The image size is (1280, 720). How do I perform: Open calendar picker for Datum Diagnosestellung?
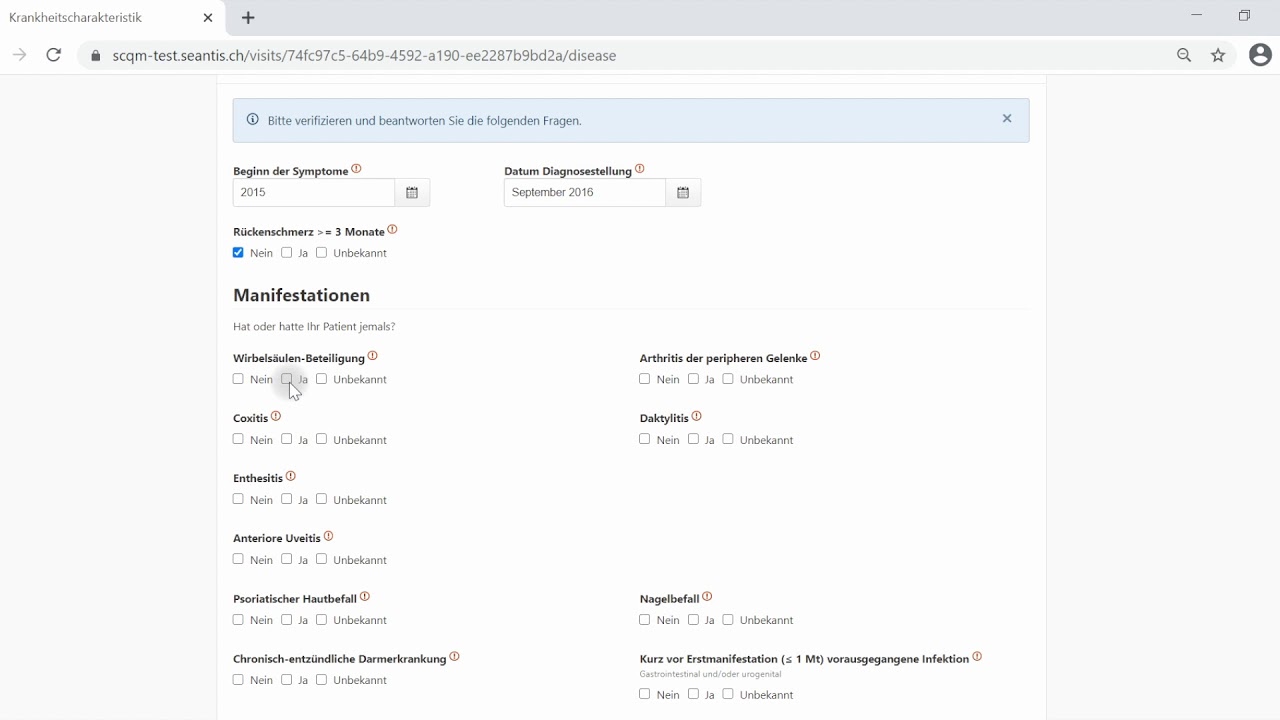pos(683,192)
